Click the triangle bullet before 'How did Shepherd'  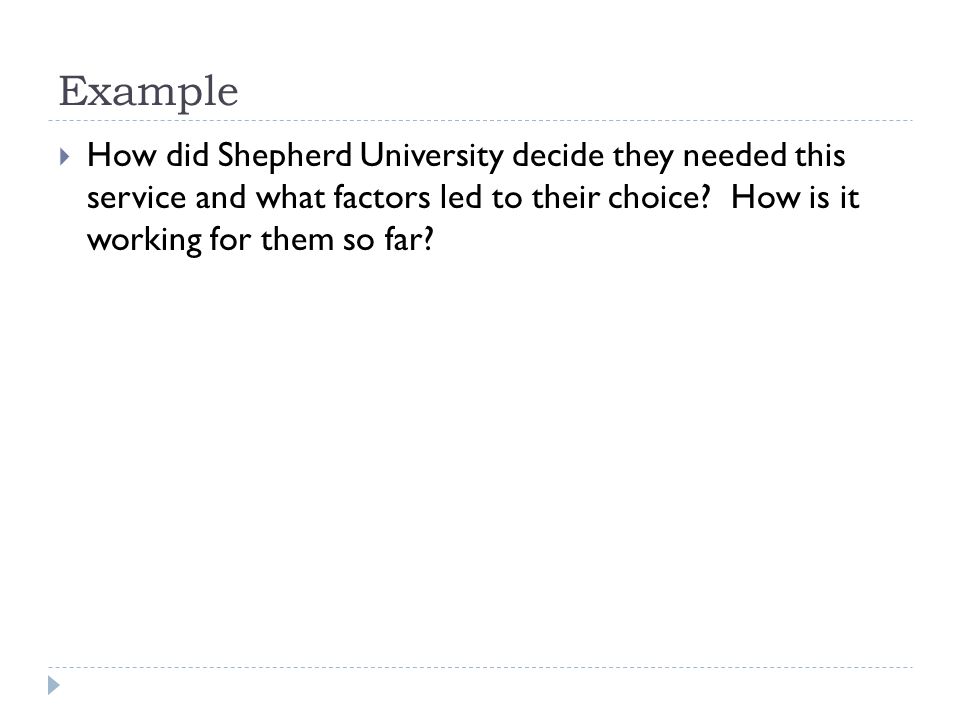point(65,157)
